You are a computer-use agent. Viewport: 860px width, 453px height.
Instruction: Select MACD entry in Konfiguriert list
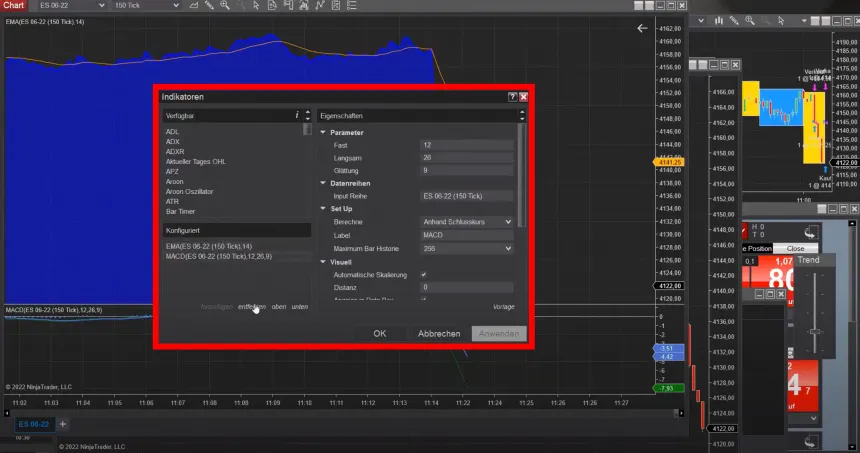coord(218,256)
